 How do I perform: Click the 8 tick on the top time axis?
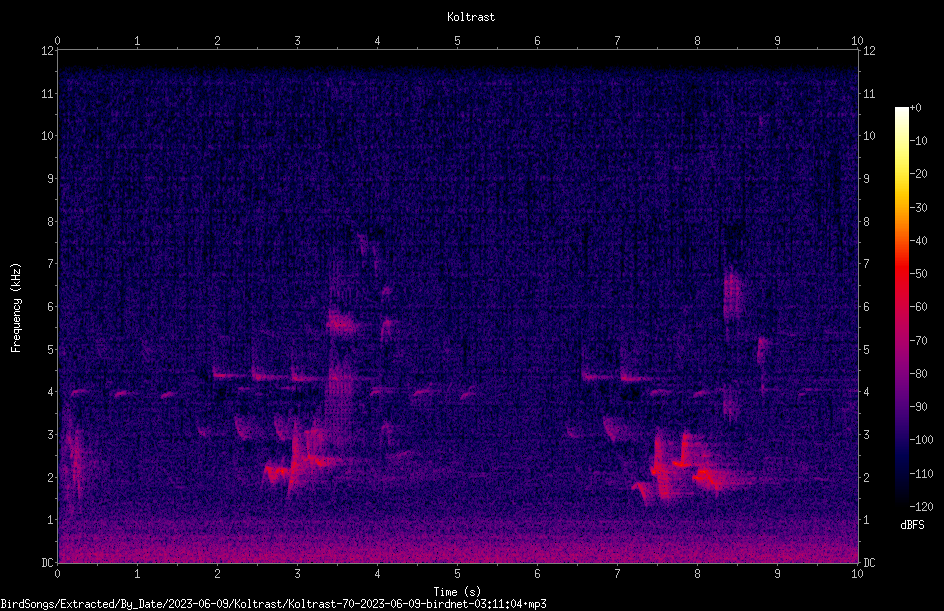pyautogui.click(x=697, y=41)
